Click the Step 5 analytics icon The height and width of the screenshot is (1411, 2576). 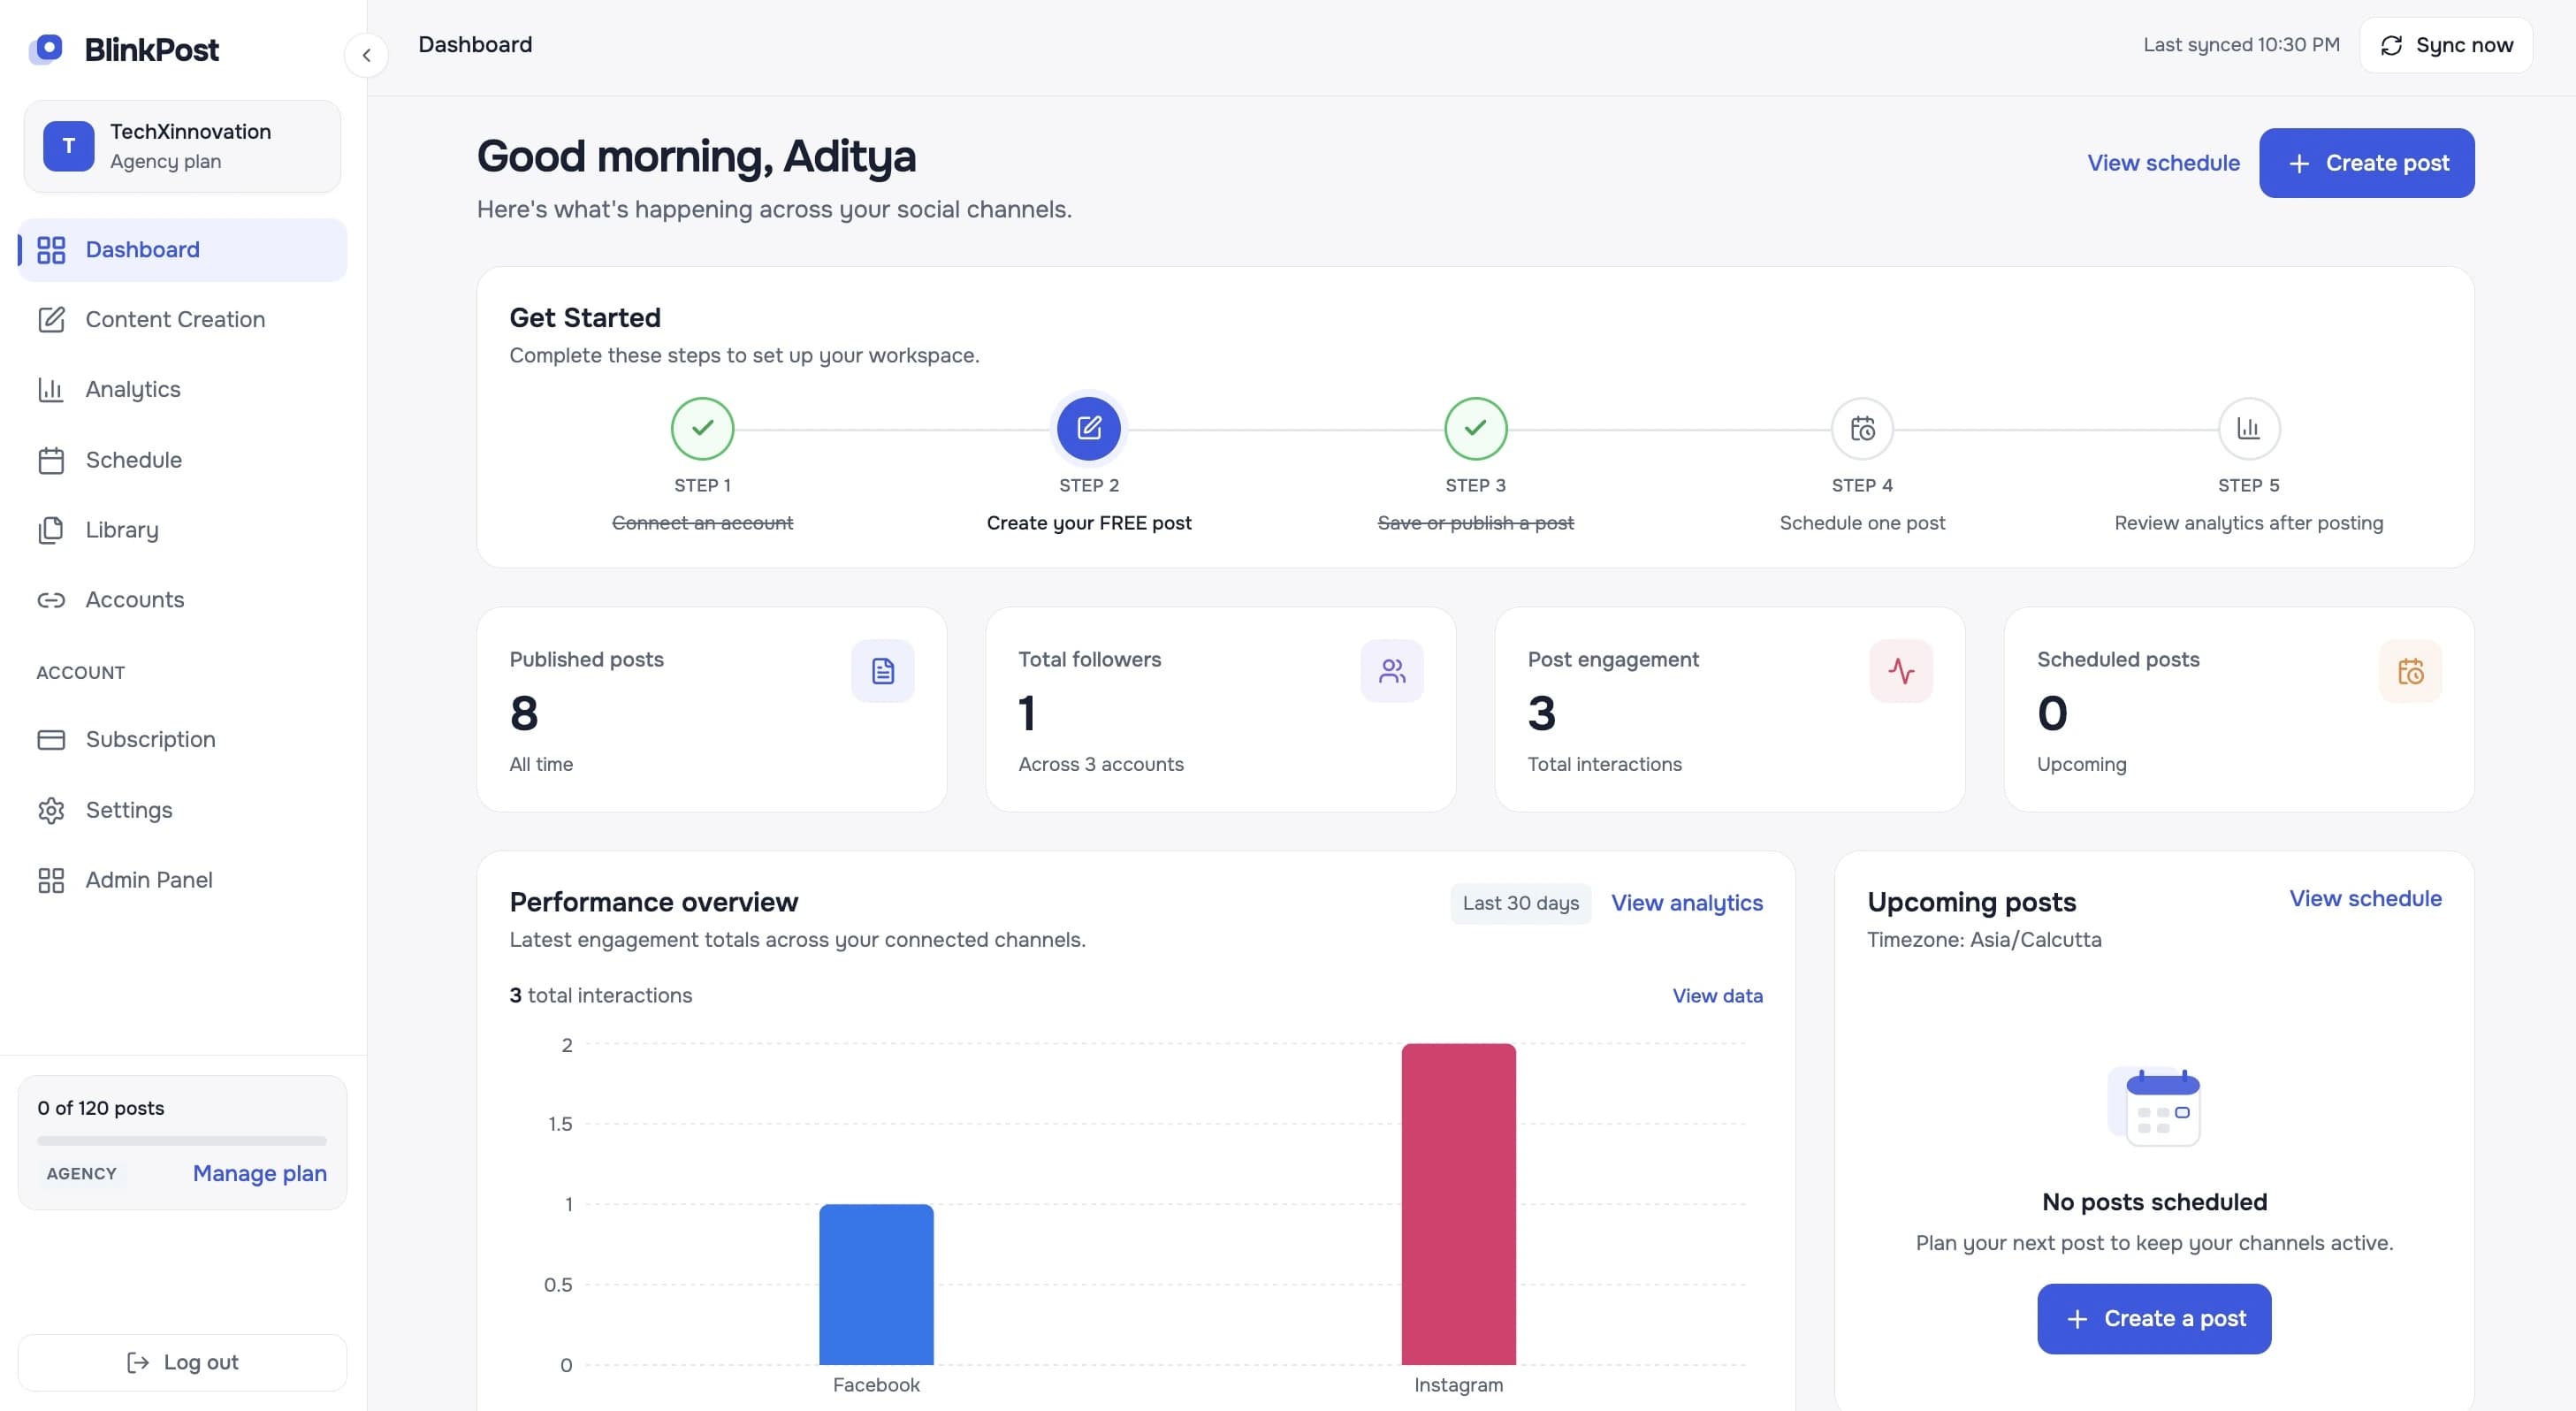tap(2248, 428)
